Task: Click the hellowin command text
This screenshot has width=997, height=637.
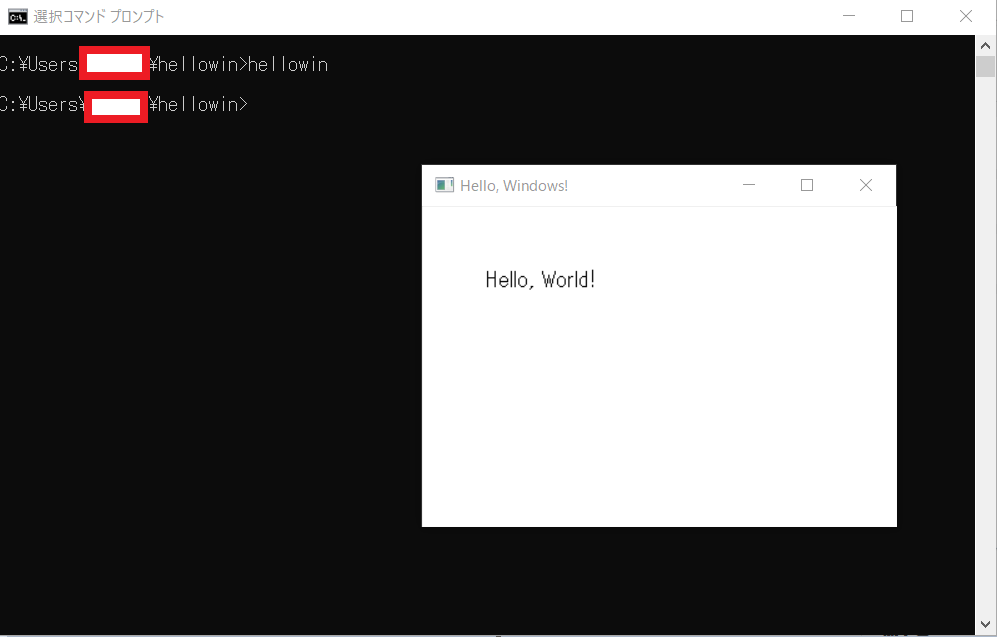Action: coord(289,64)
